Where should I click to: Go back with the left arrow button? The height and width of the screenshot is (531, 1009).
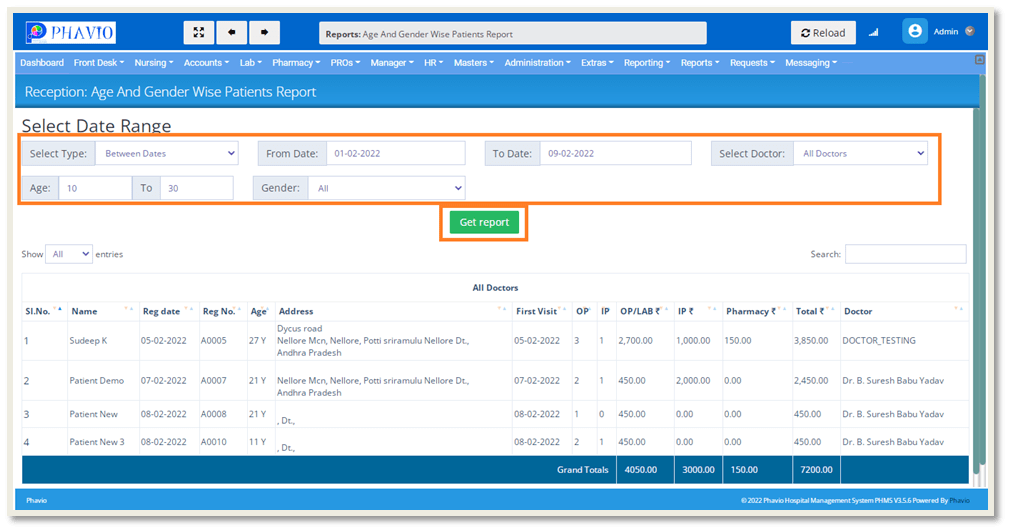(232, 32)
